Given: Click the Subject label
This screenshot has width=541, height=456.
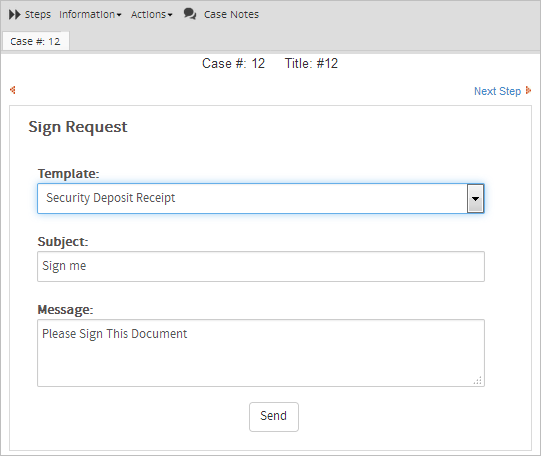Looking at the screenshot, I should 63,242.
